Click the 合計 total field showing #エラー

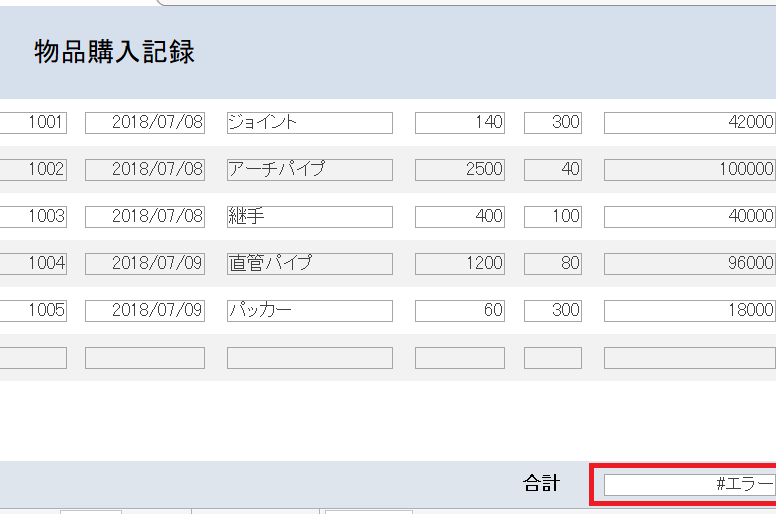(689, 485)
